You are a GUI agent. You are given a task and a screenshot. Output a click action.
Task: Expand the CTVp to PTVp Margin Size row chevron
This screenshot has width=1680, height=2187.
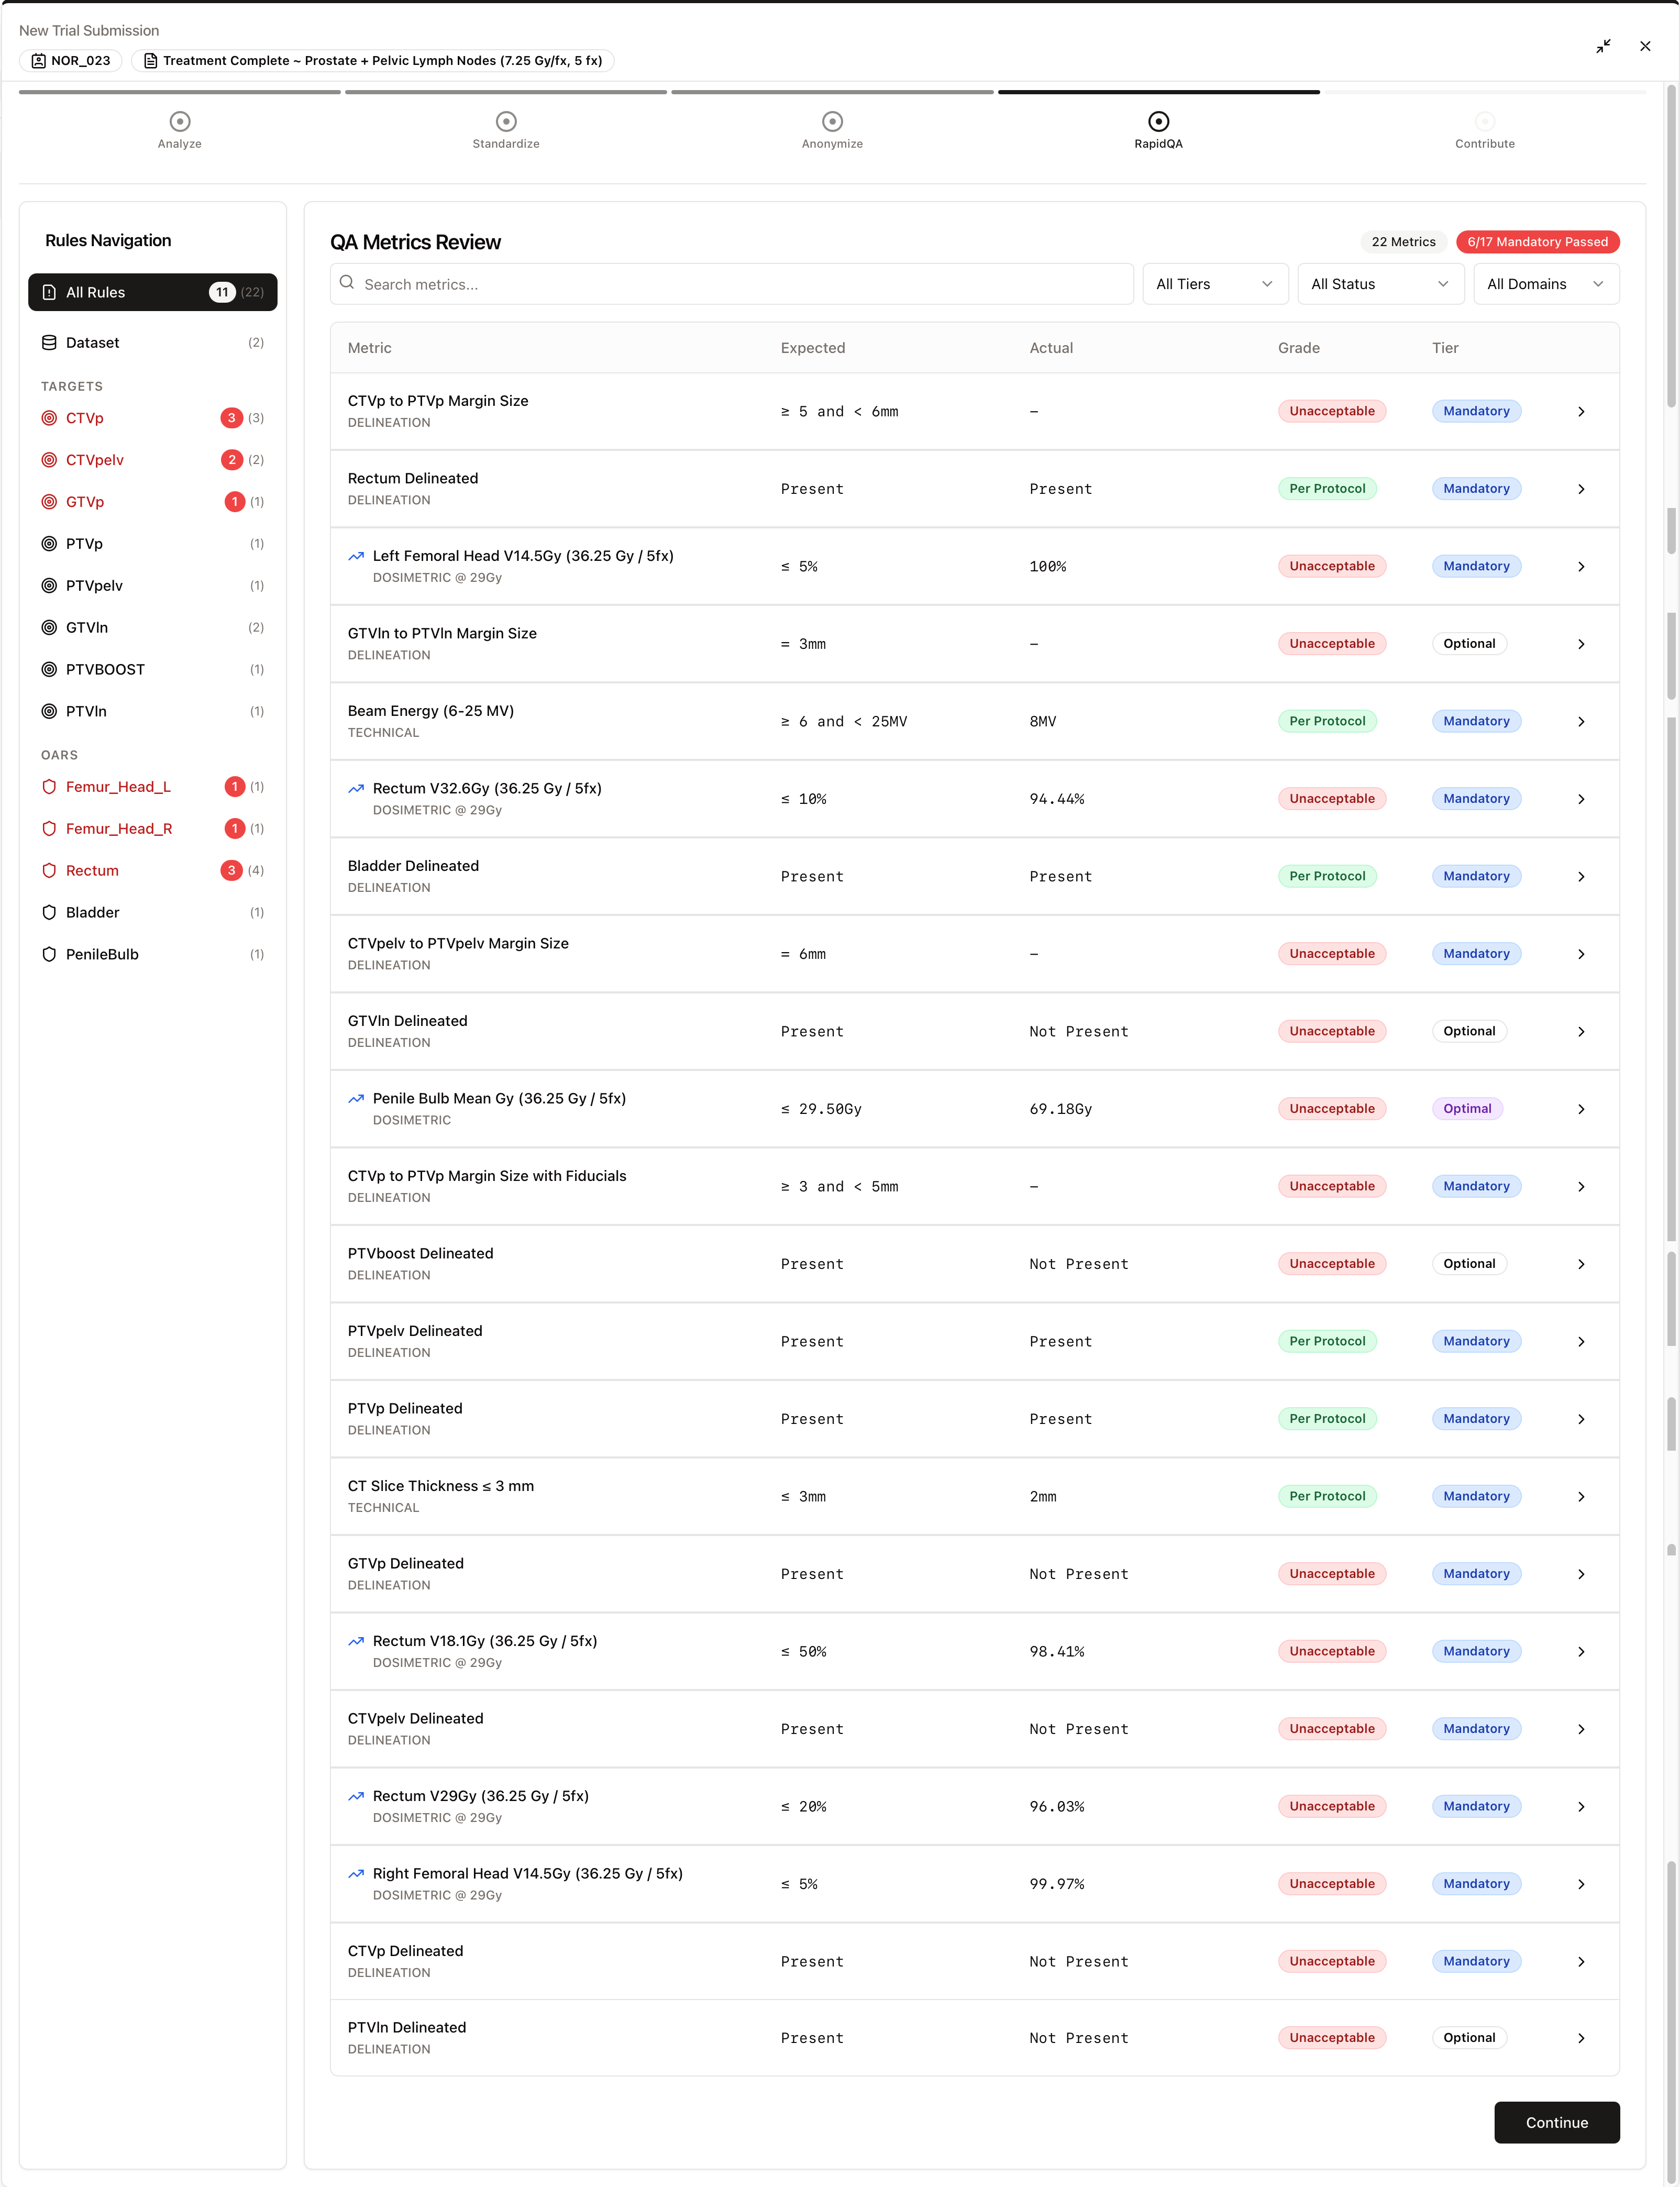pos(1581,412)
